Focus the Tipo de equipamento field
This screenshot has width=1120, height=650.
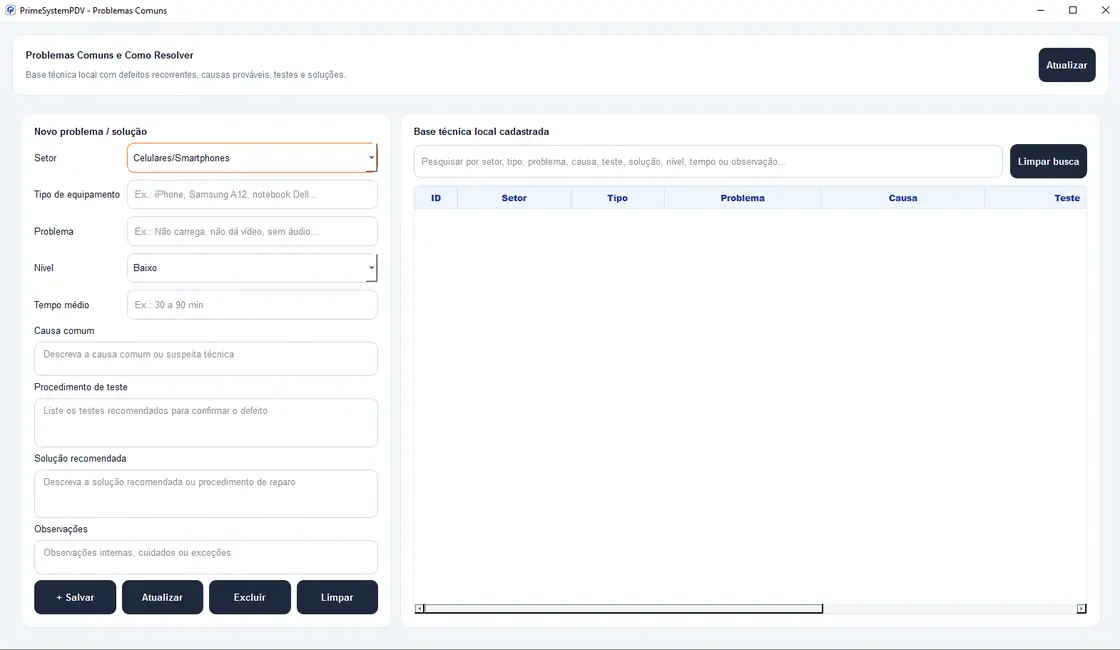tap(252, 194)
